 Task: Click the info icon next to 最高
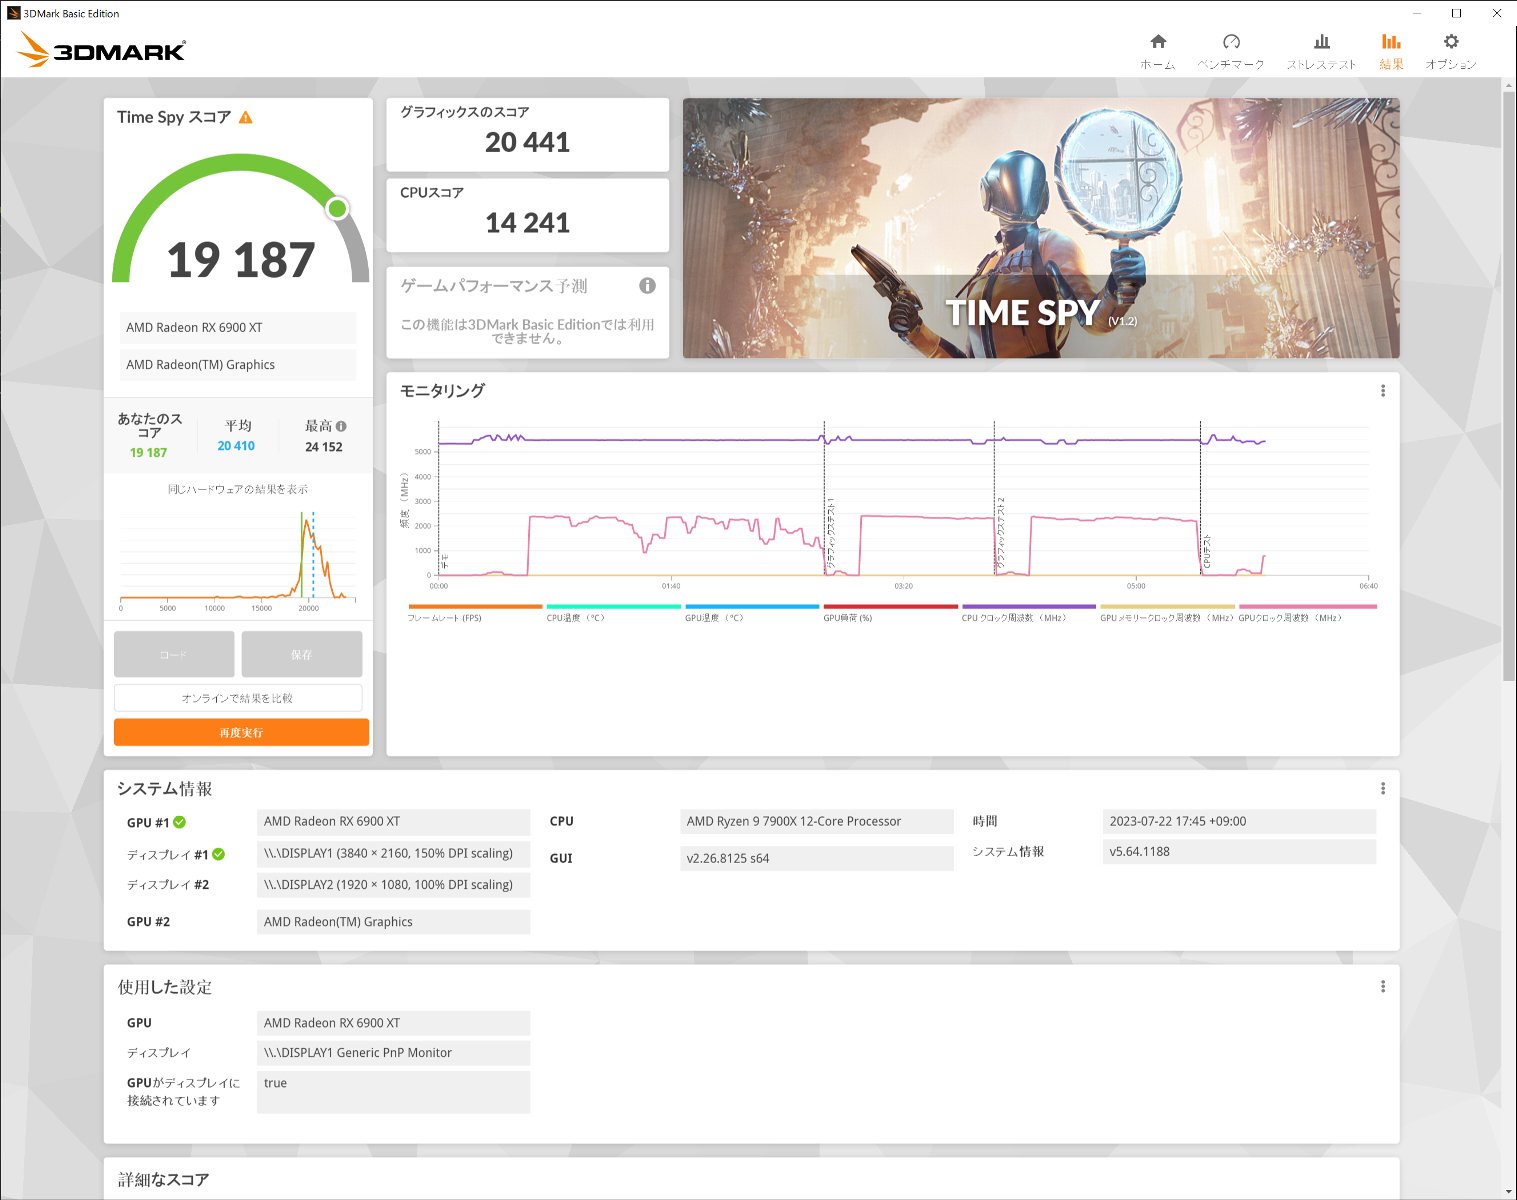[x=341, y=426]
